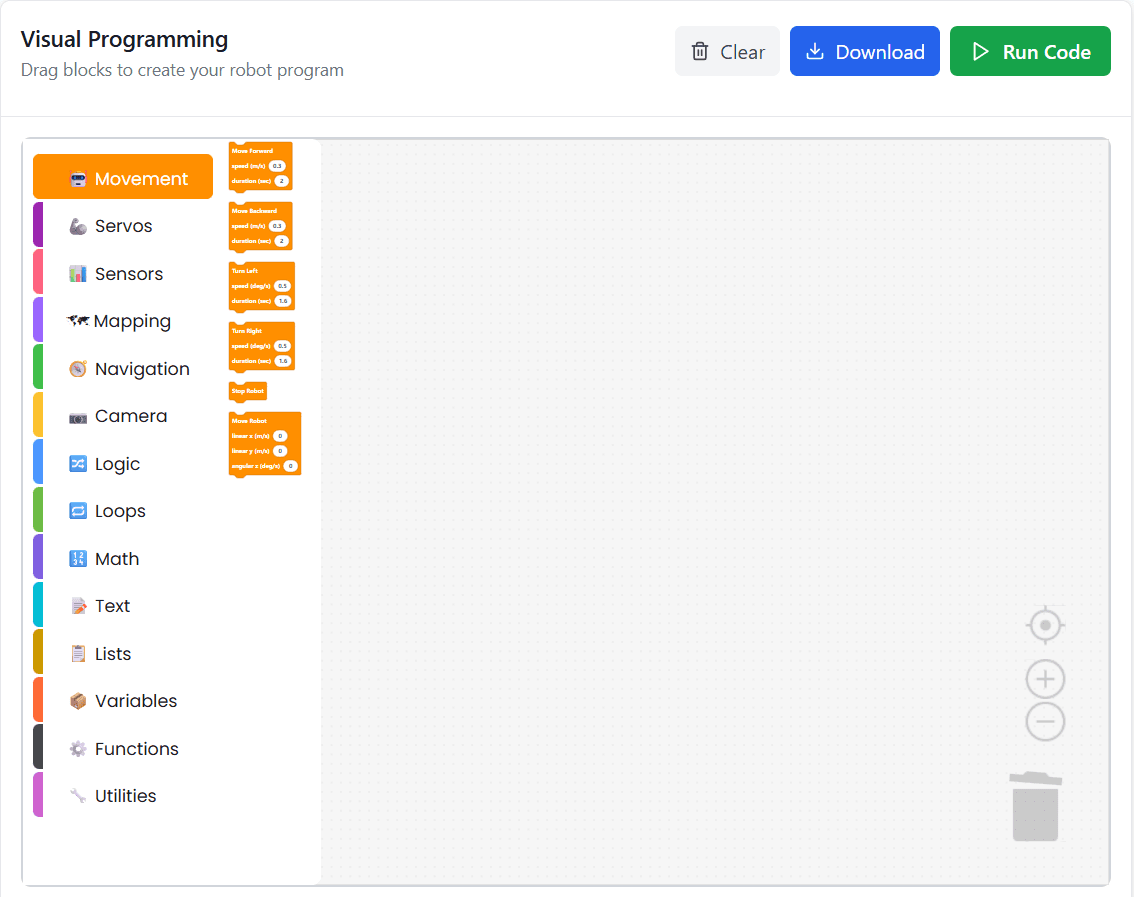Click the blue Download button
The image size is (1134, 897).
coord(864,52)
